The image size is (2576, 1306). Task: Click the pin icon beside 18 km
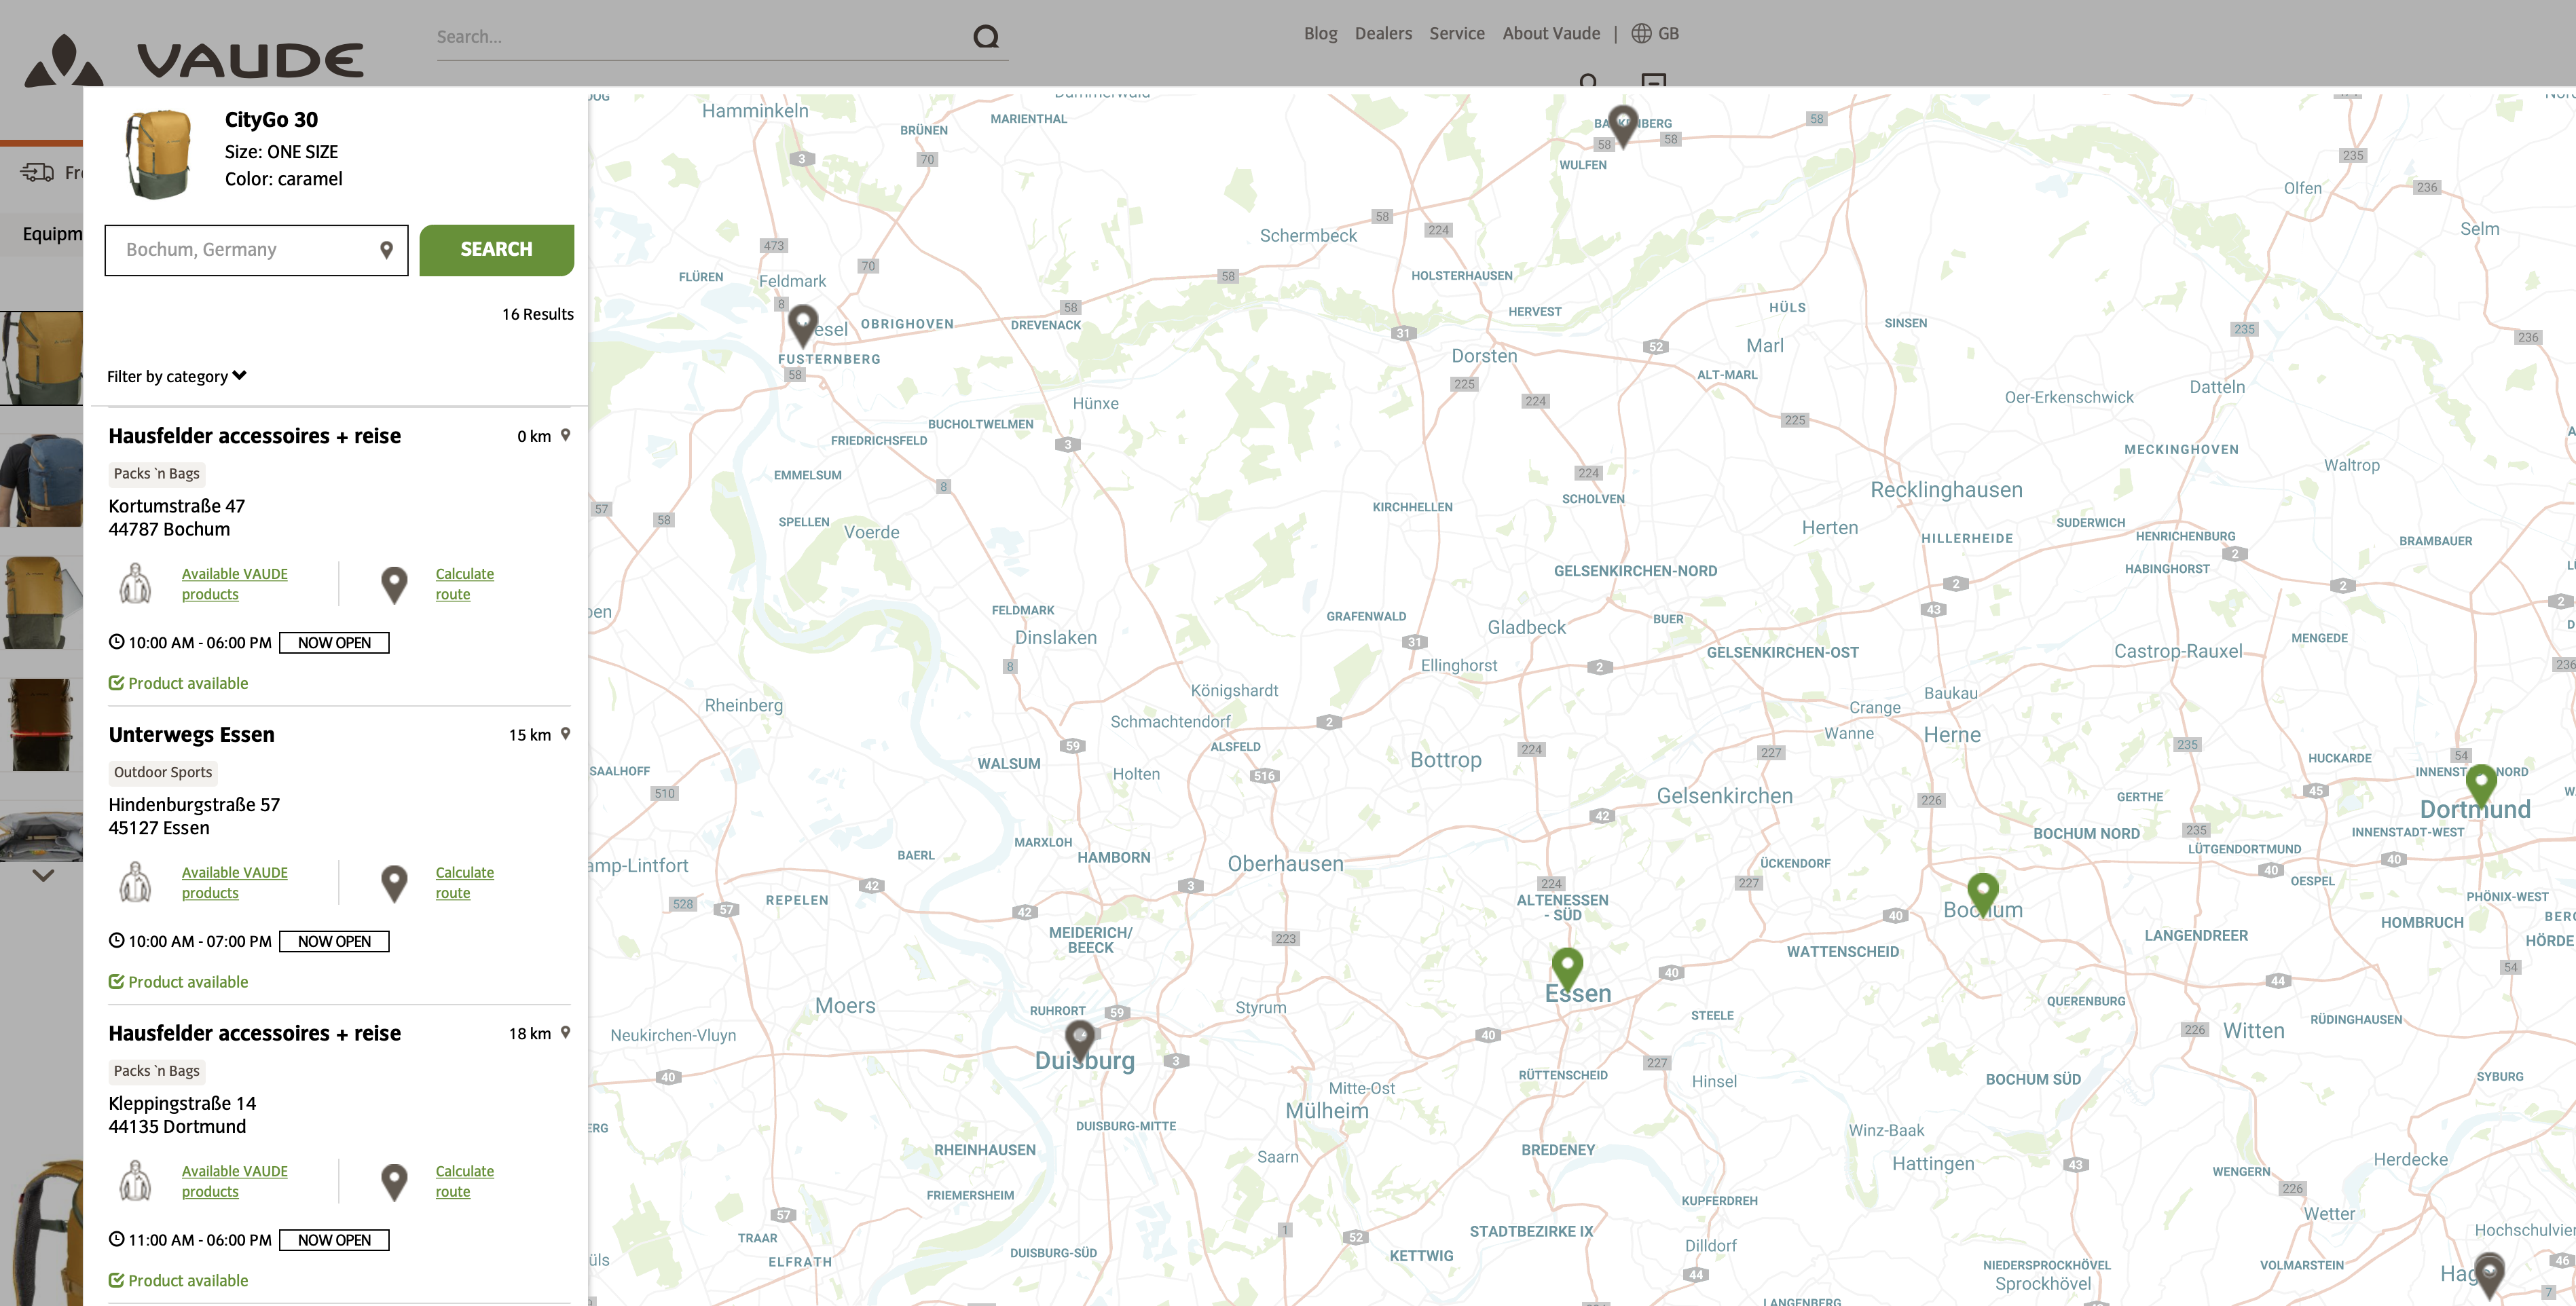click(565, 1032)
